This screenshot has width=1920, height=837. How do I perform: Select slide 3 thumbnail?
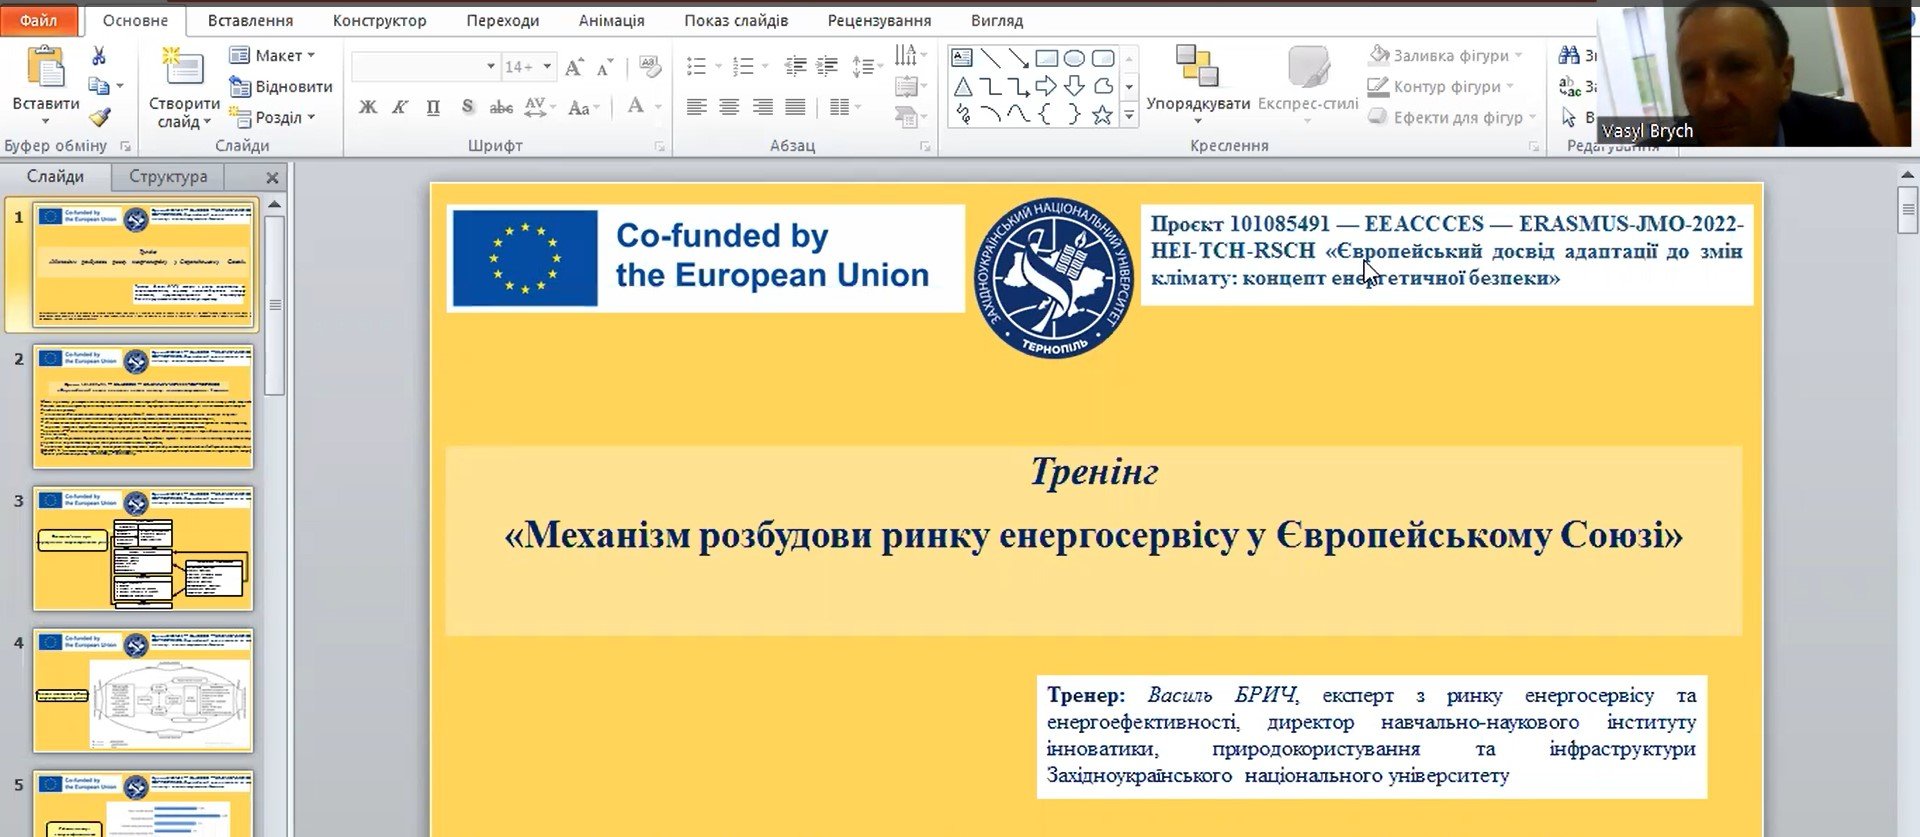point(143,548)
